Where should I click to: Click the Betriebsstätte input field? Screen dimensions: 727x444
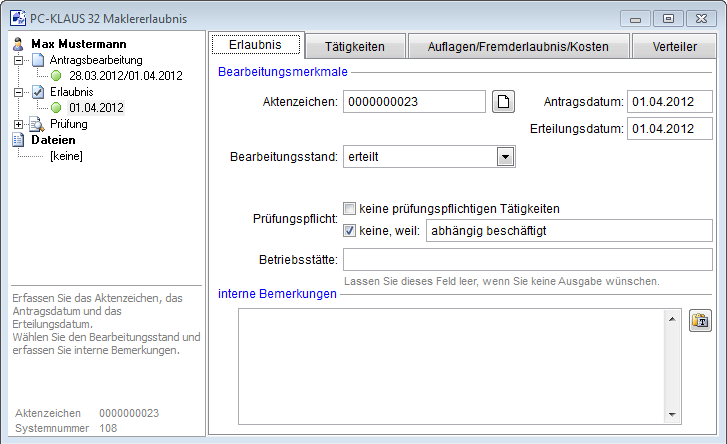pos(526,261)
